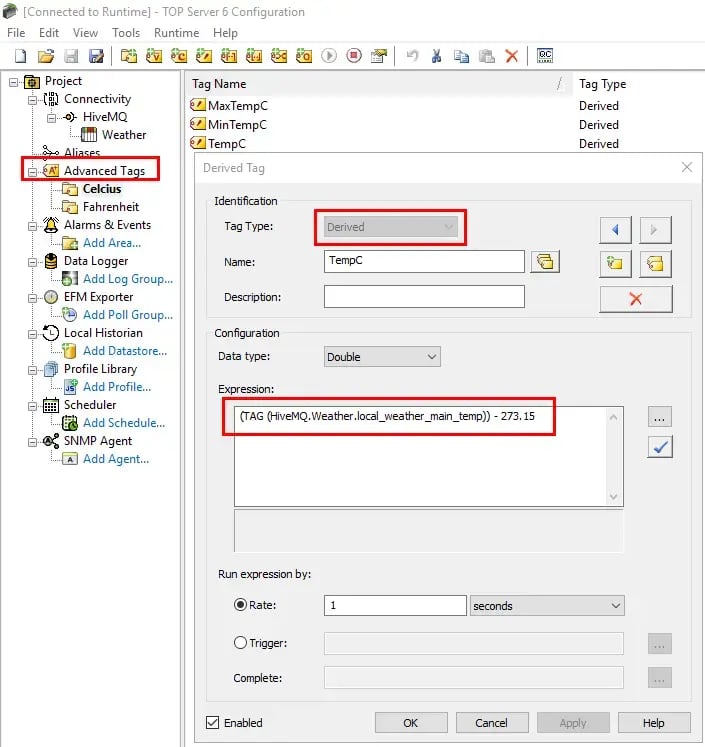Click the Add Datastore... link
Screen dimensions: 705x747
(x=125, y=351)
